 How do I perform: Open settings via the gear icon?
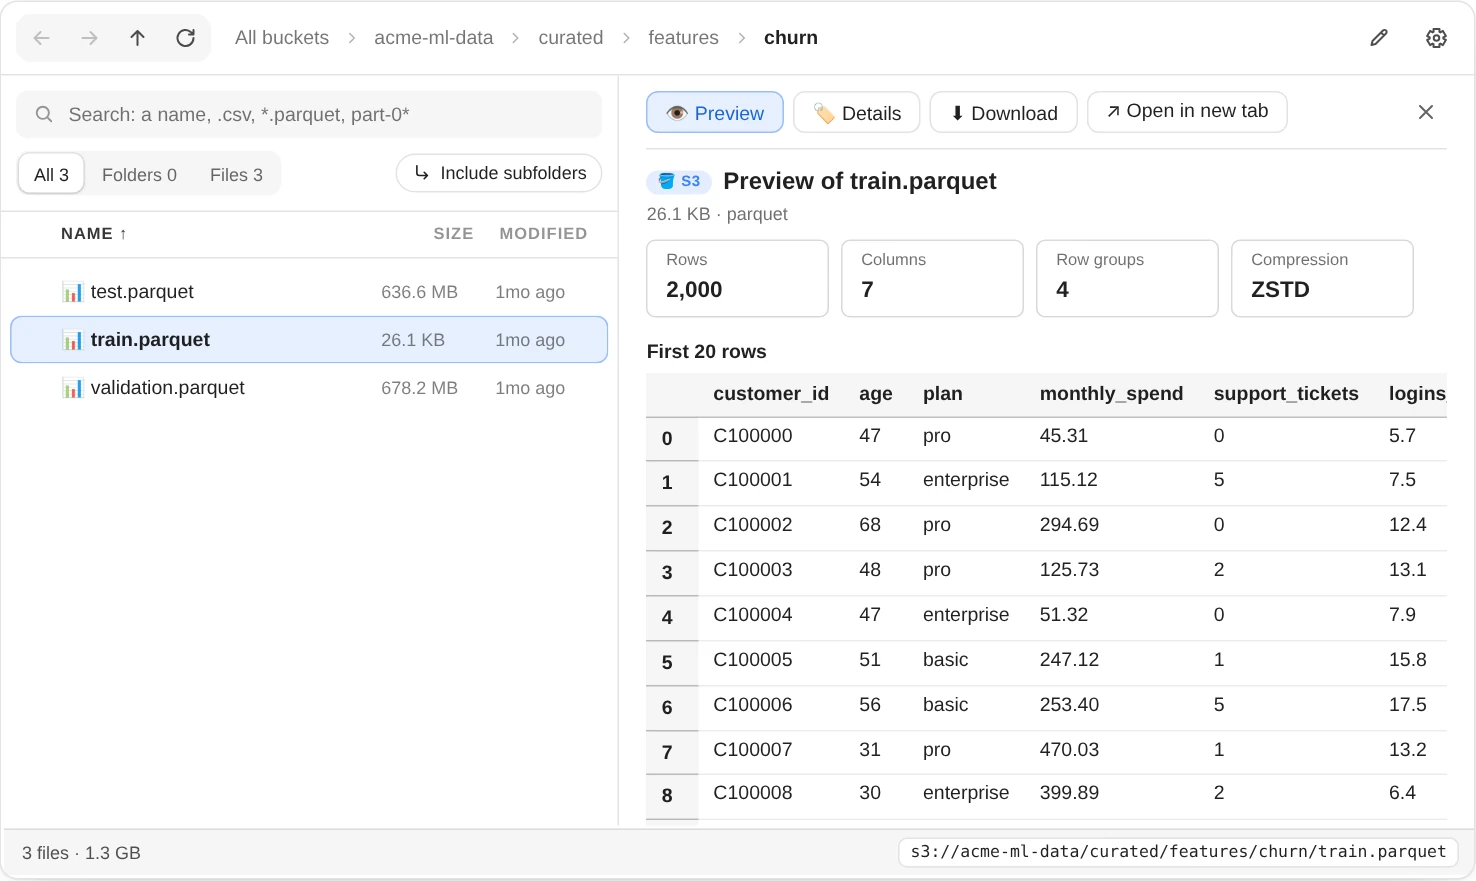[1436, 38]
